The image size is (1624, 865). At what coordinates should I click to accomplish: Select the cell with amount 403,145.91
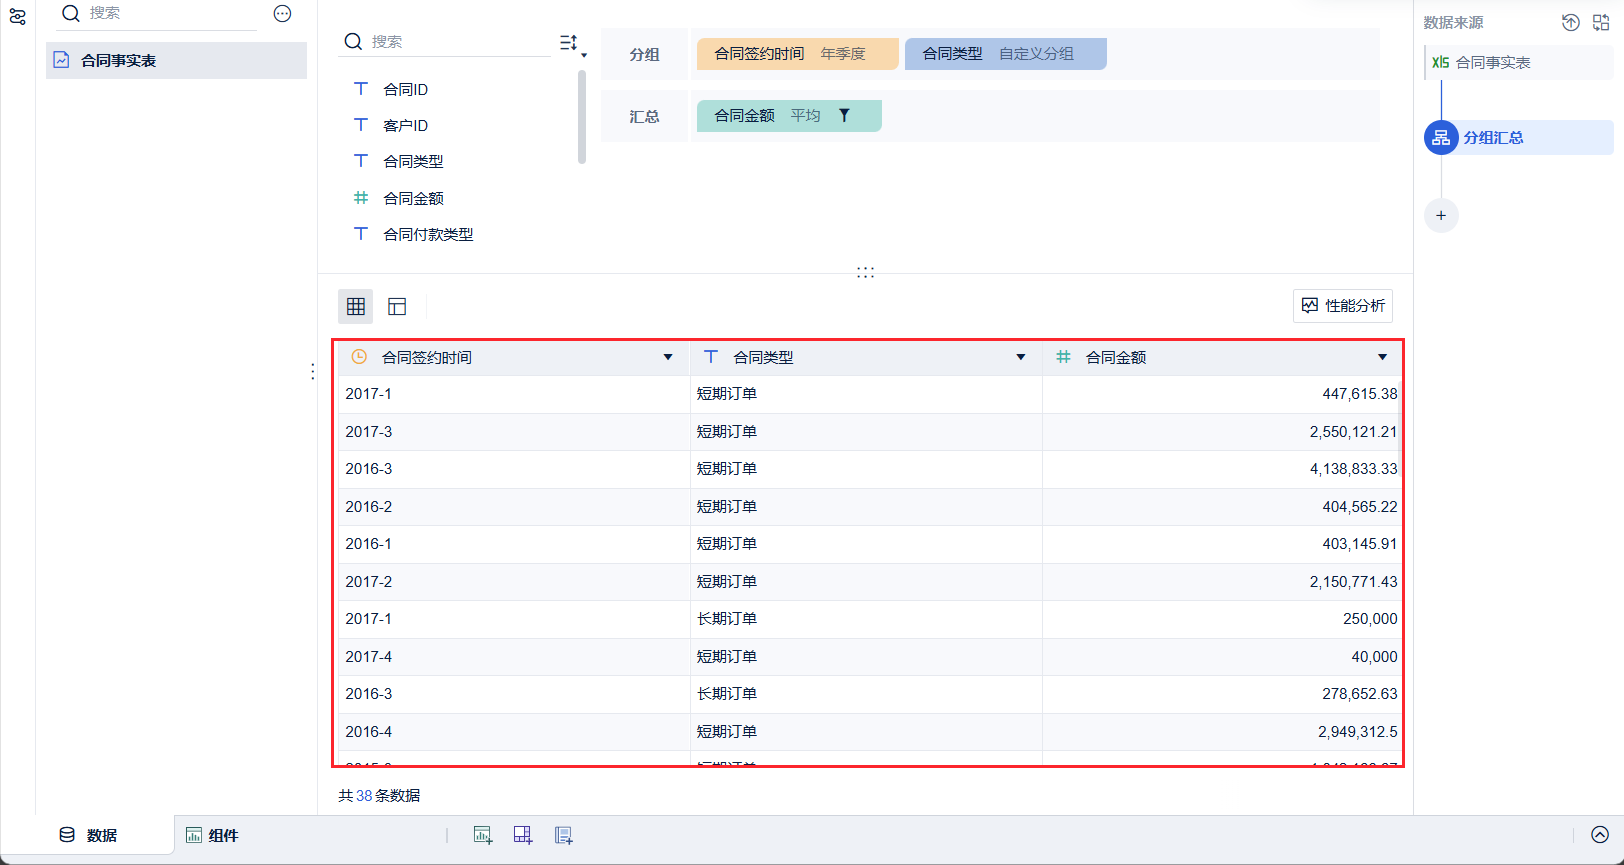click(x=1221, y=544)
